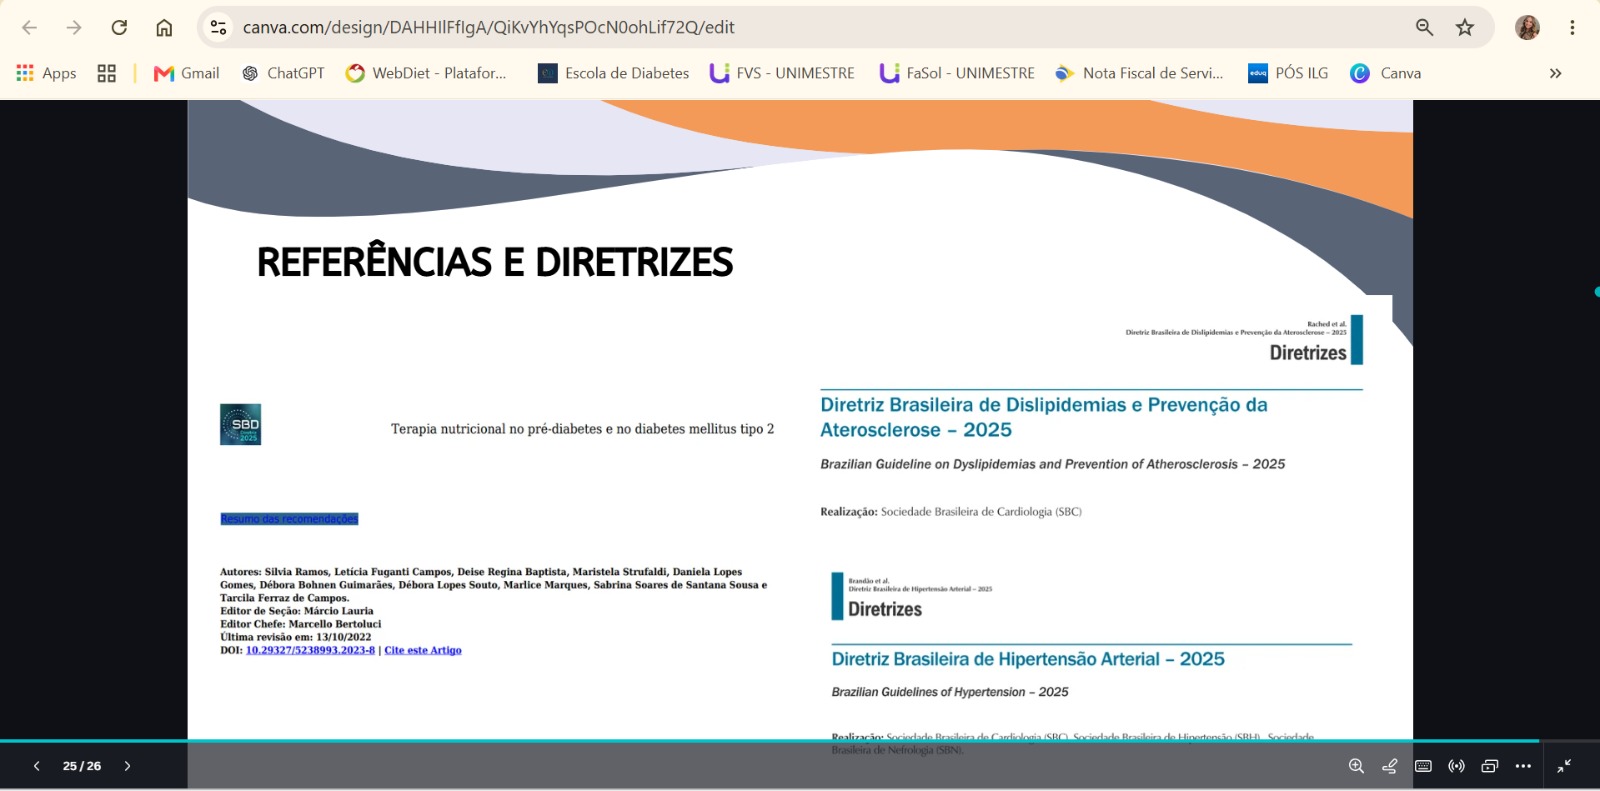Screen dimensions: 1600x791
Task: Activate the draw pen tool
Action: click(x=1389, y=766)
